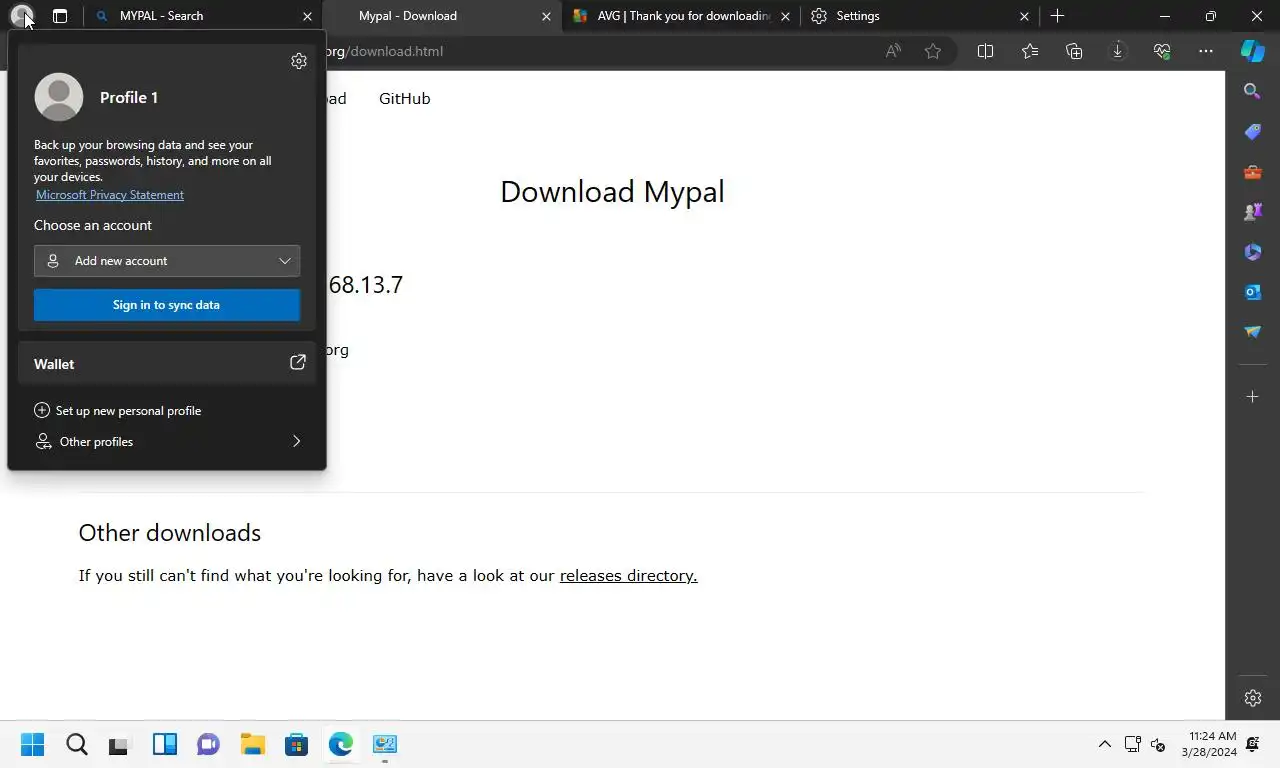1280x768 pixels.
Task: Open sidebar Games chess icon
Action: tap(1252, 212)
